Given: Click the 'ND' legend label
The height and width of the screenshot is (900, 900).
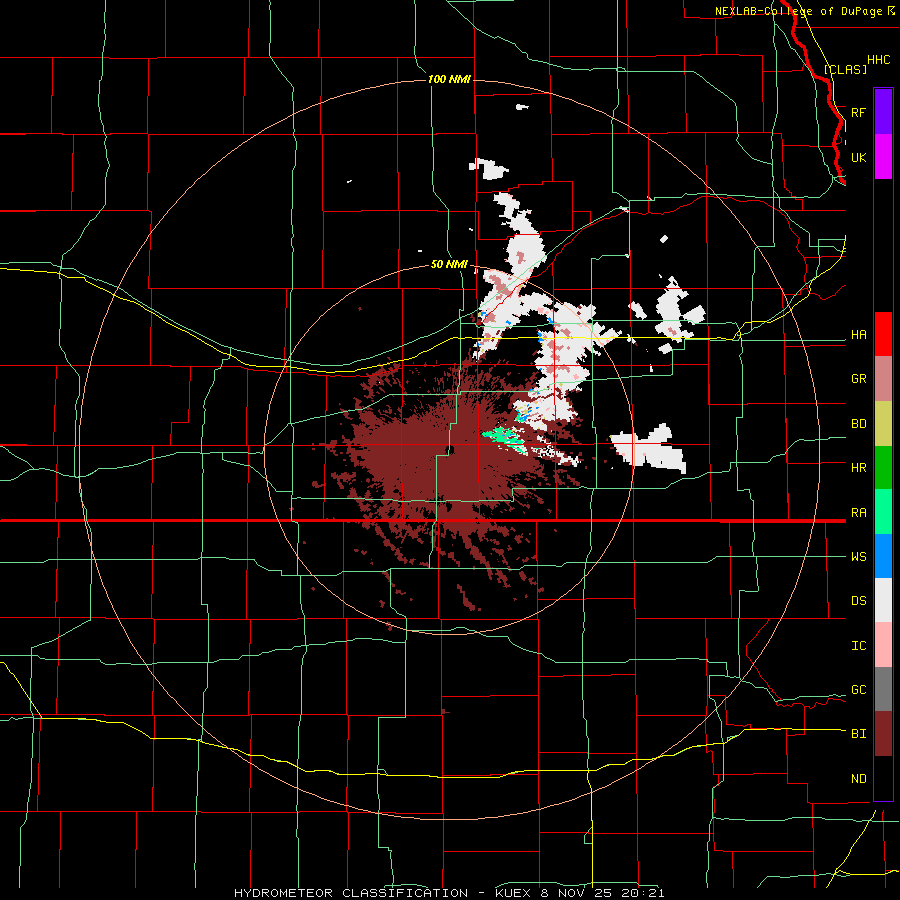Looking at the screenshot, I should pos(858,778).
